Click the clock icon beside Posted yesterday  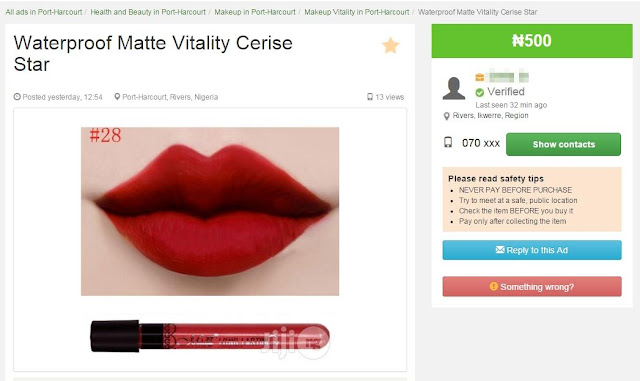point(17,97)
